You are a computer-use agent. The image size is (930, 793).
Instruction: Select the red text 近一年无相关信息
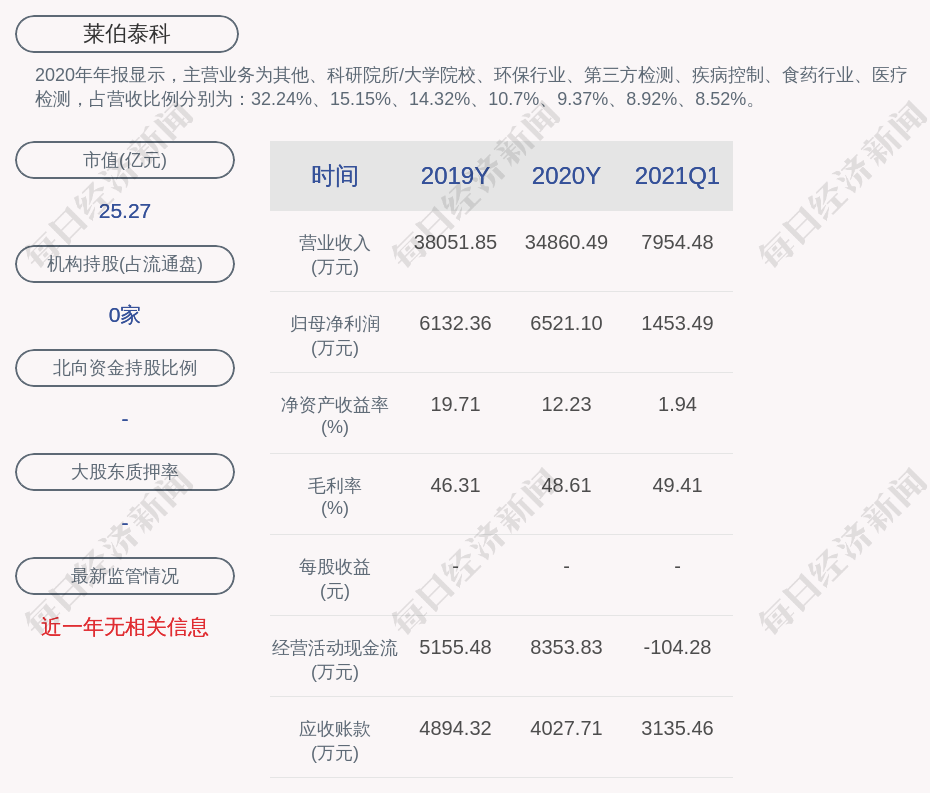pyautogui.click(x=125, y=627)
